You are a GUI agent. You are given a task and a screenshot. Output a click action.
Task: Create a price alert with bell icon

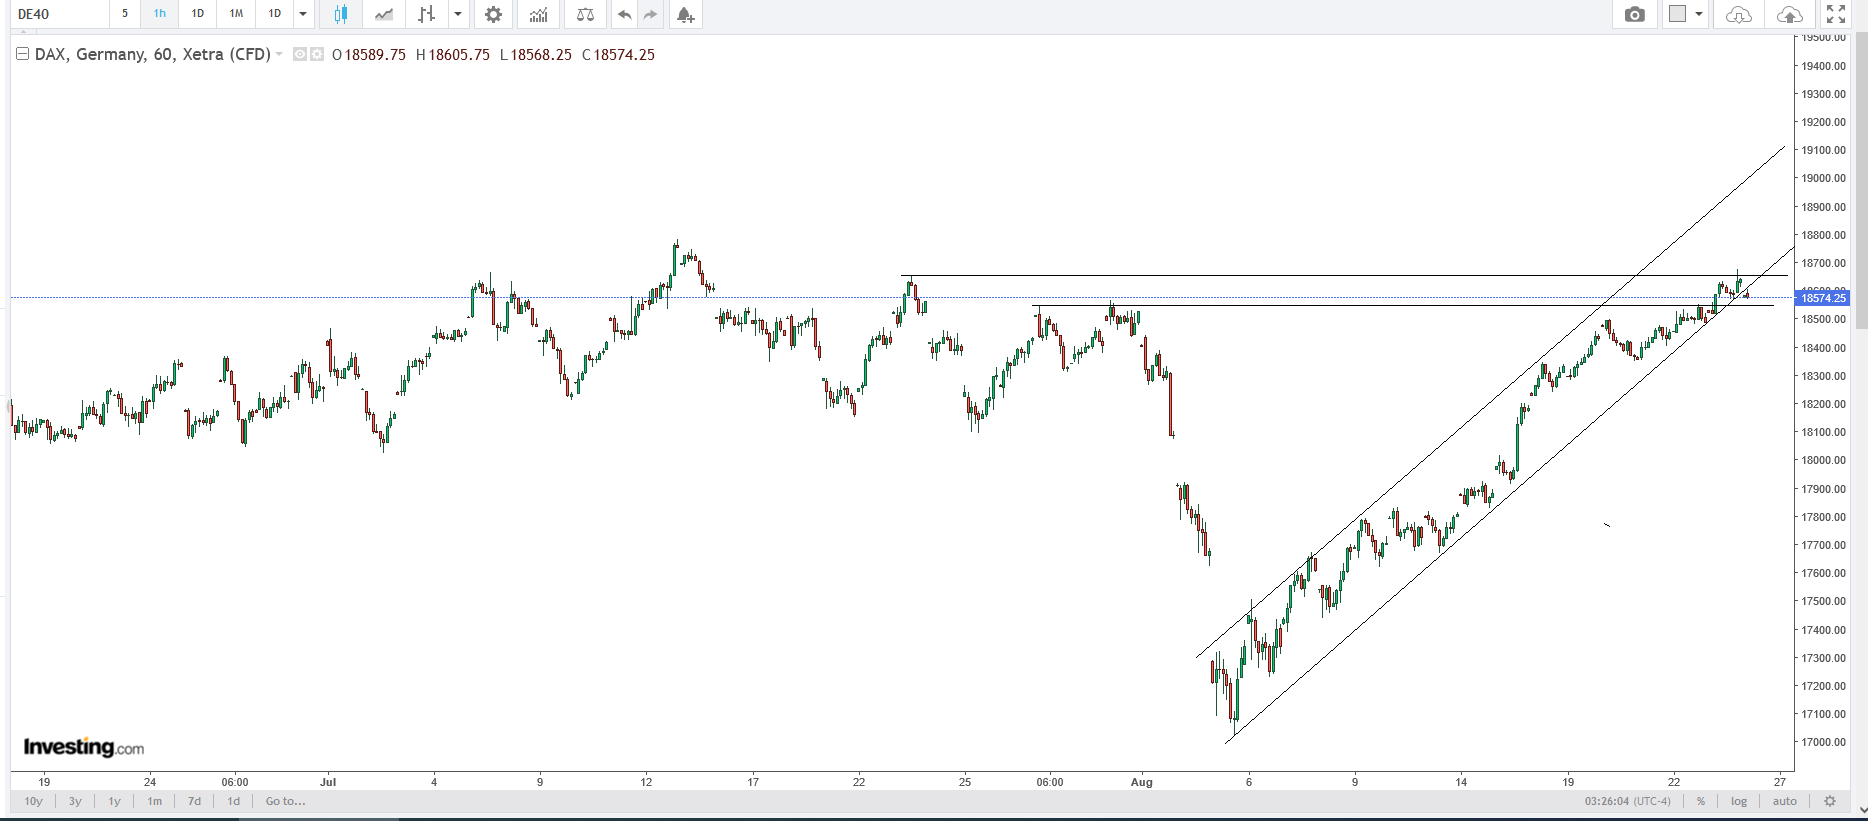click(x=685, y=14)
